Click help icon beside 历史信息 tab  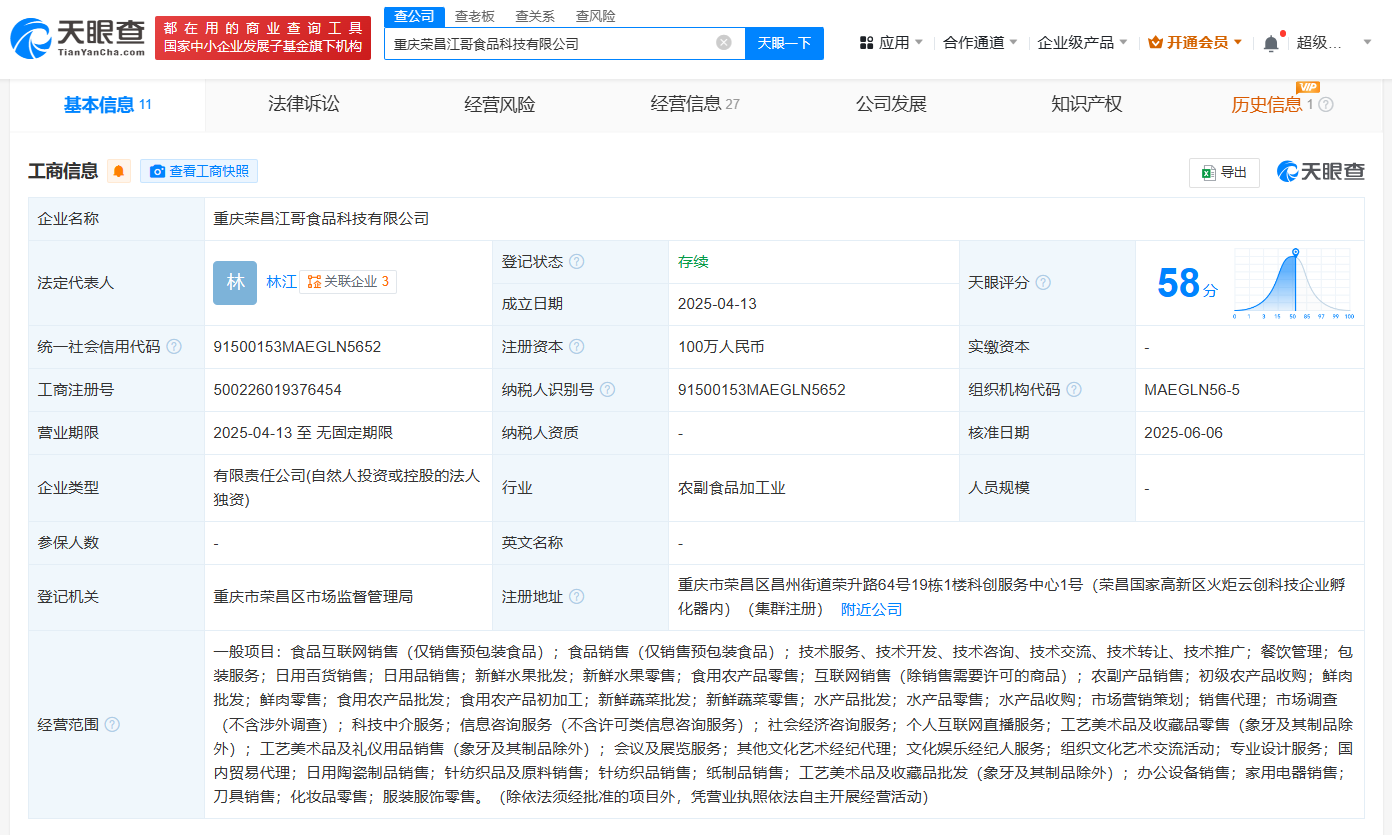[1326, 104]
